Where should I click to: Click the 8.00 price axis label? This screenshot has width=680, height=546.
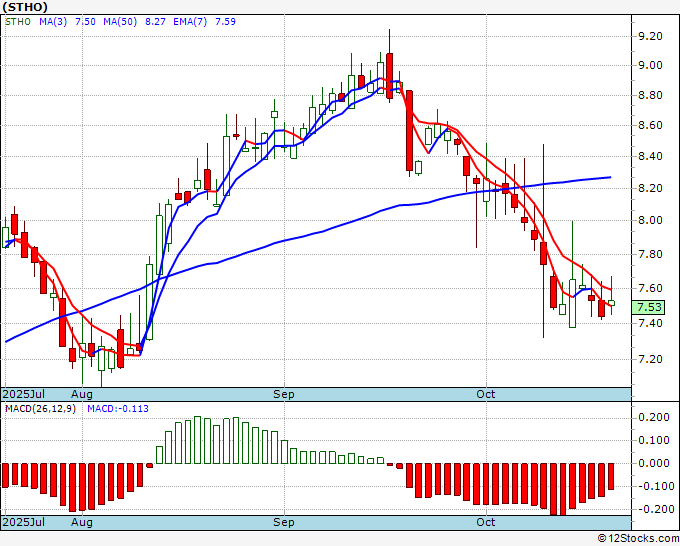[x=650, y=220]
